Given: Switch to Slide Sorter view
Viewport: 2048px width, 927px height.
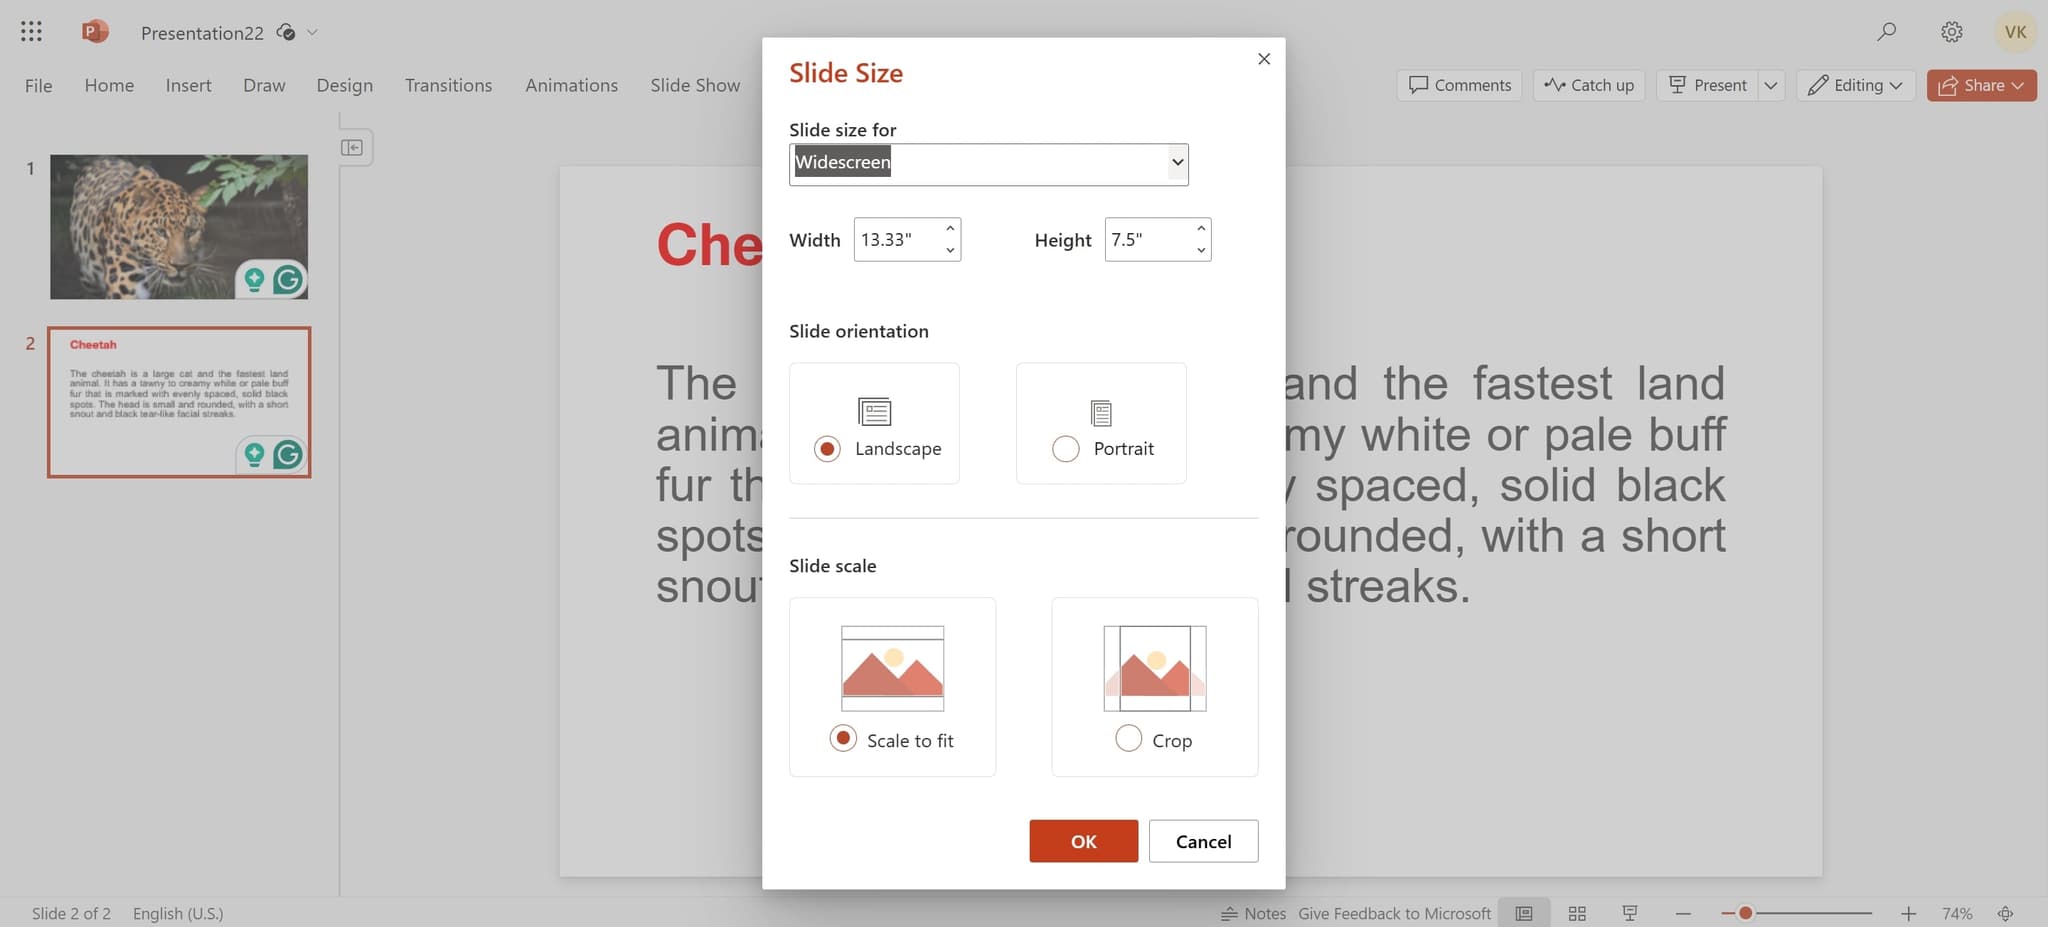Looking at the screenshot, I should (1577, 913).
